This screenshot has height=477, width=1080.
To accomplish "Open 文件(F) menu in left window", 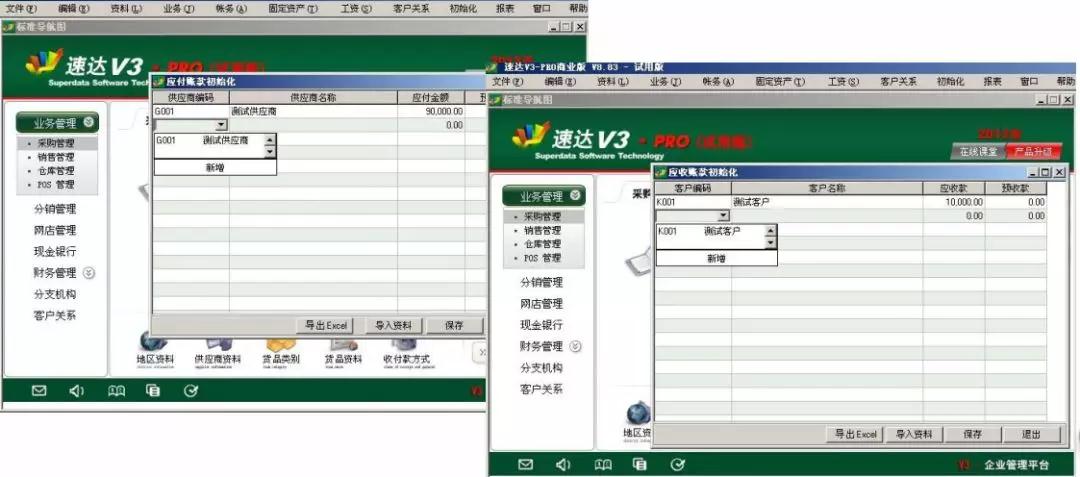I will coord(21,8).
